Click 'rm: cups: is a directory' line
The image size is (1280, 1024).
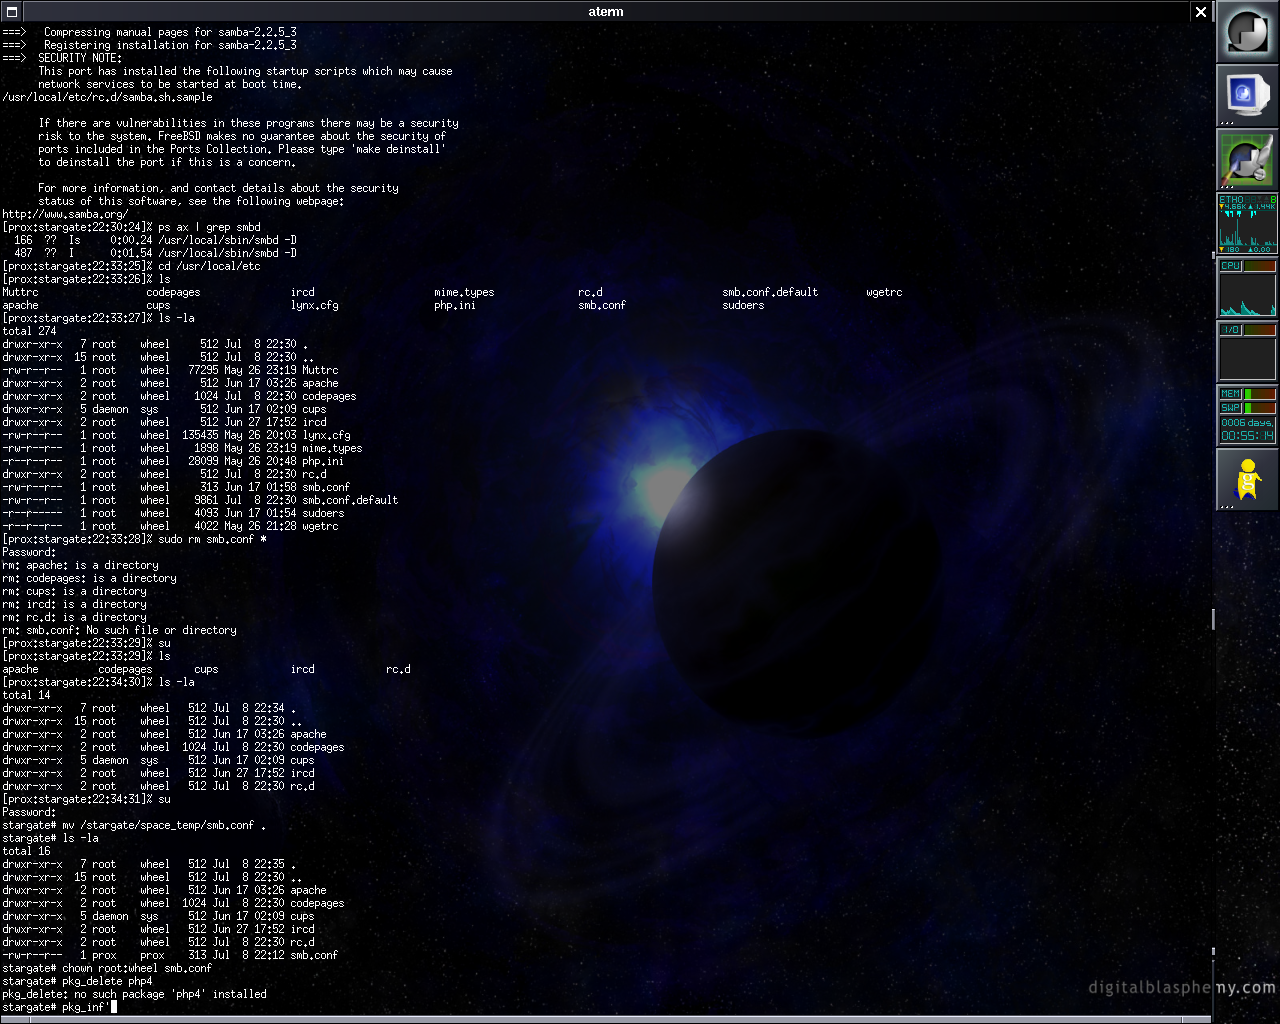click(74, 591)
